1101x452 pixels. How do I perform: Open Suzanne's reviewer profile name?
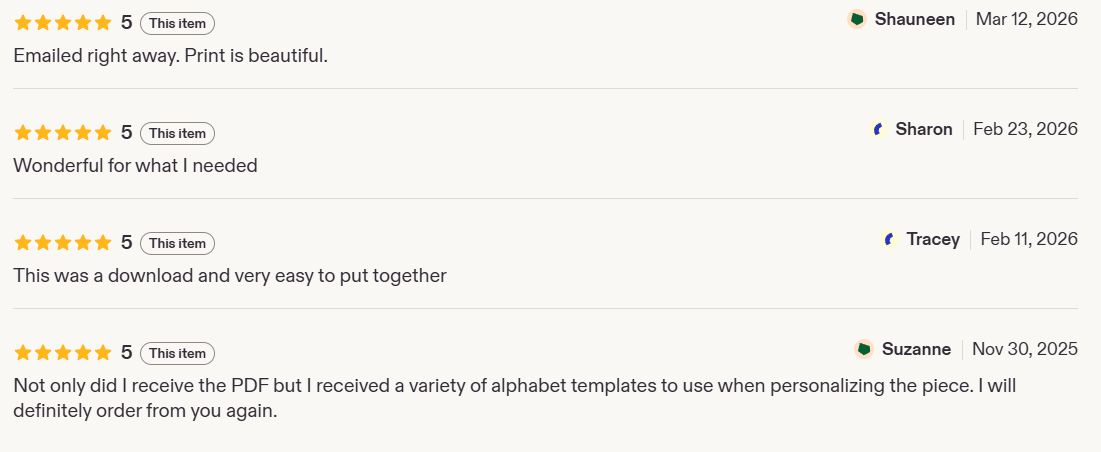pyautogui.click(x=916, y=350)
